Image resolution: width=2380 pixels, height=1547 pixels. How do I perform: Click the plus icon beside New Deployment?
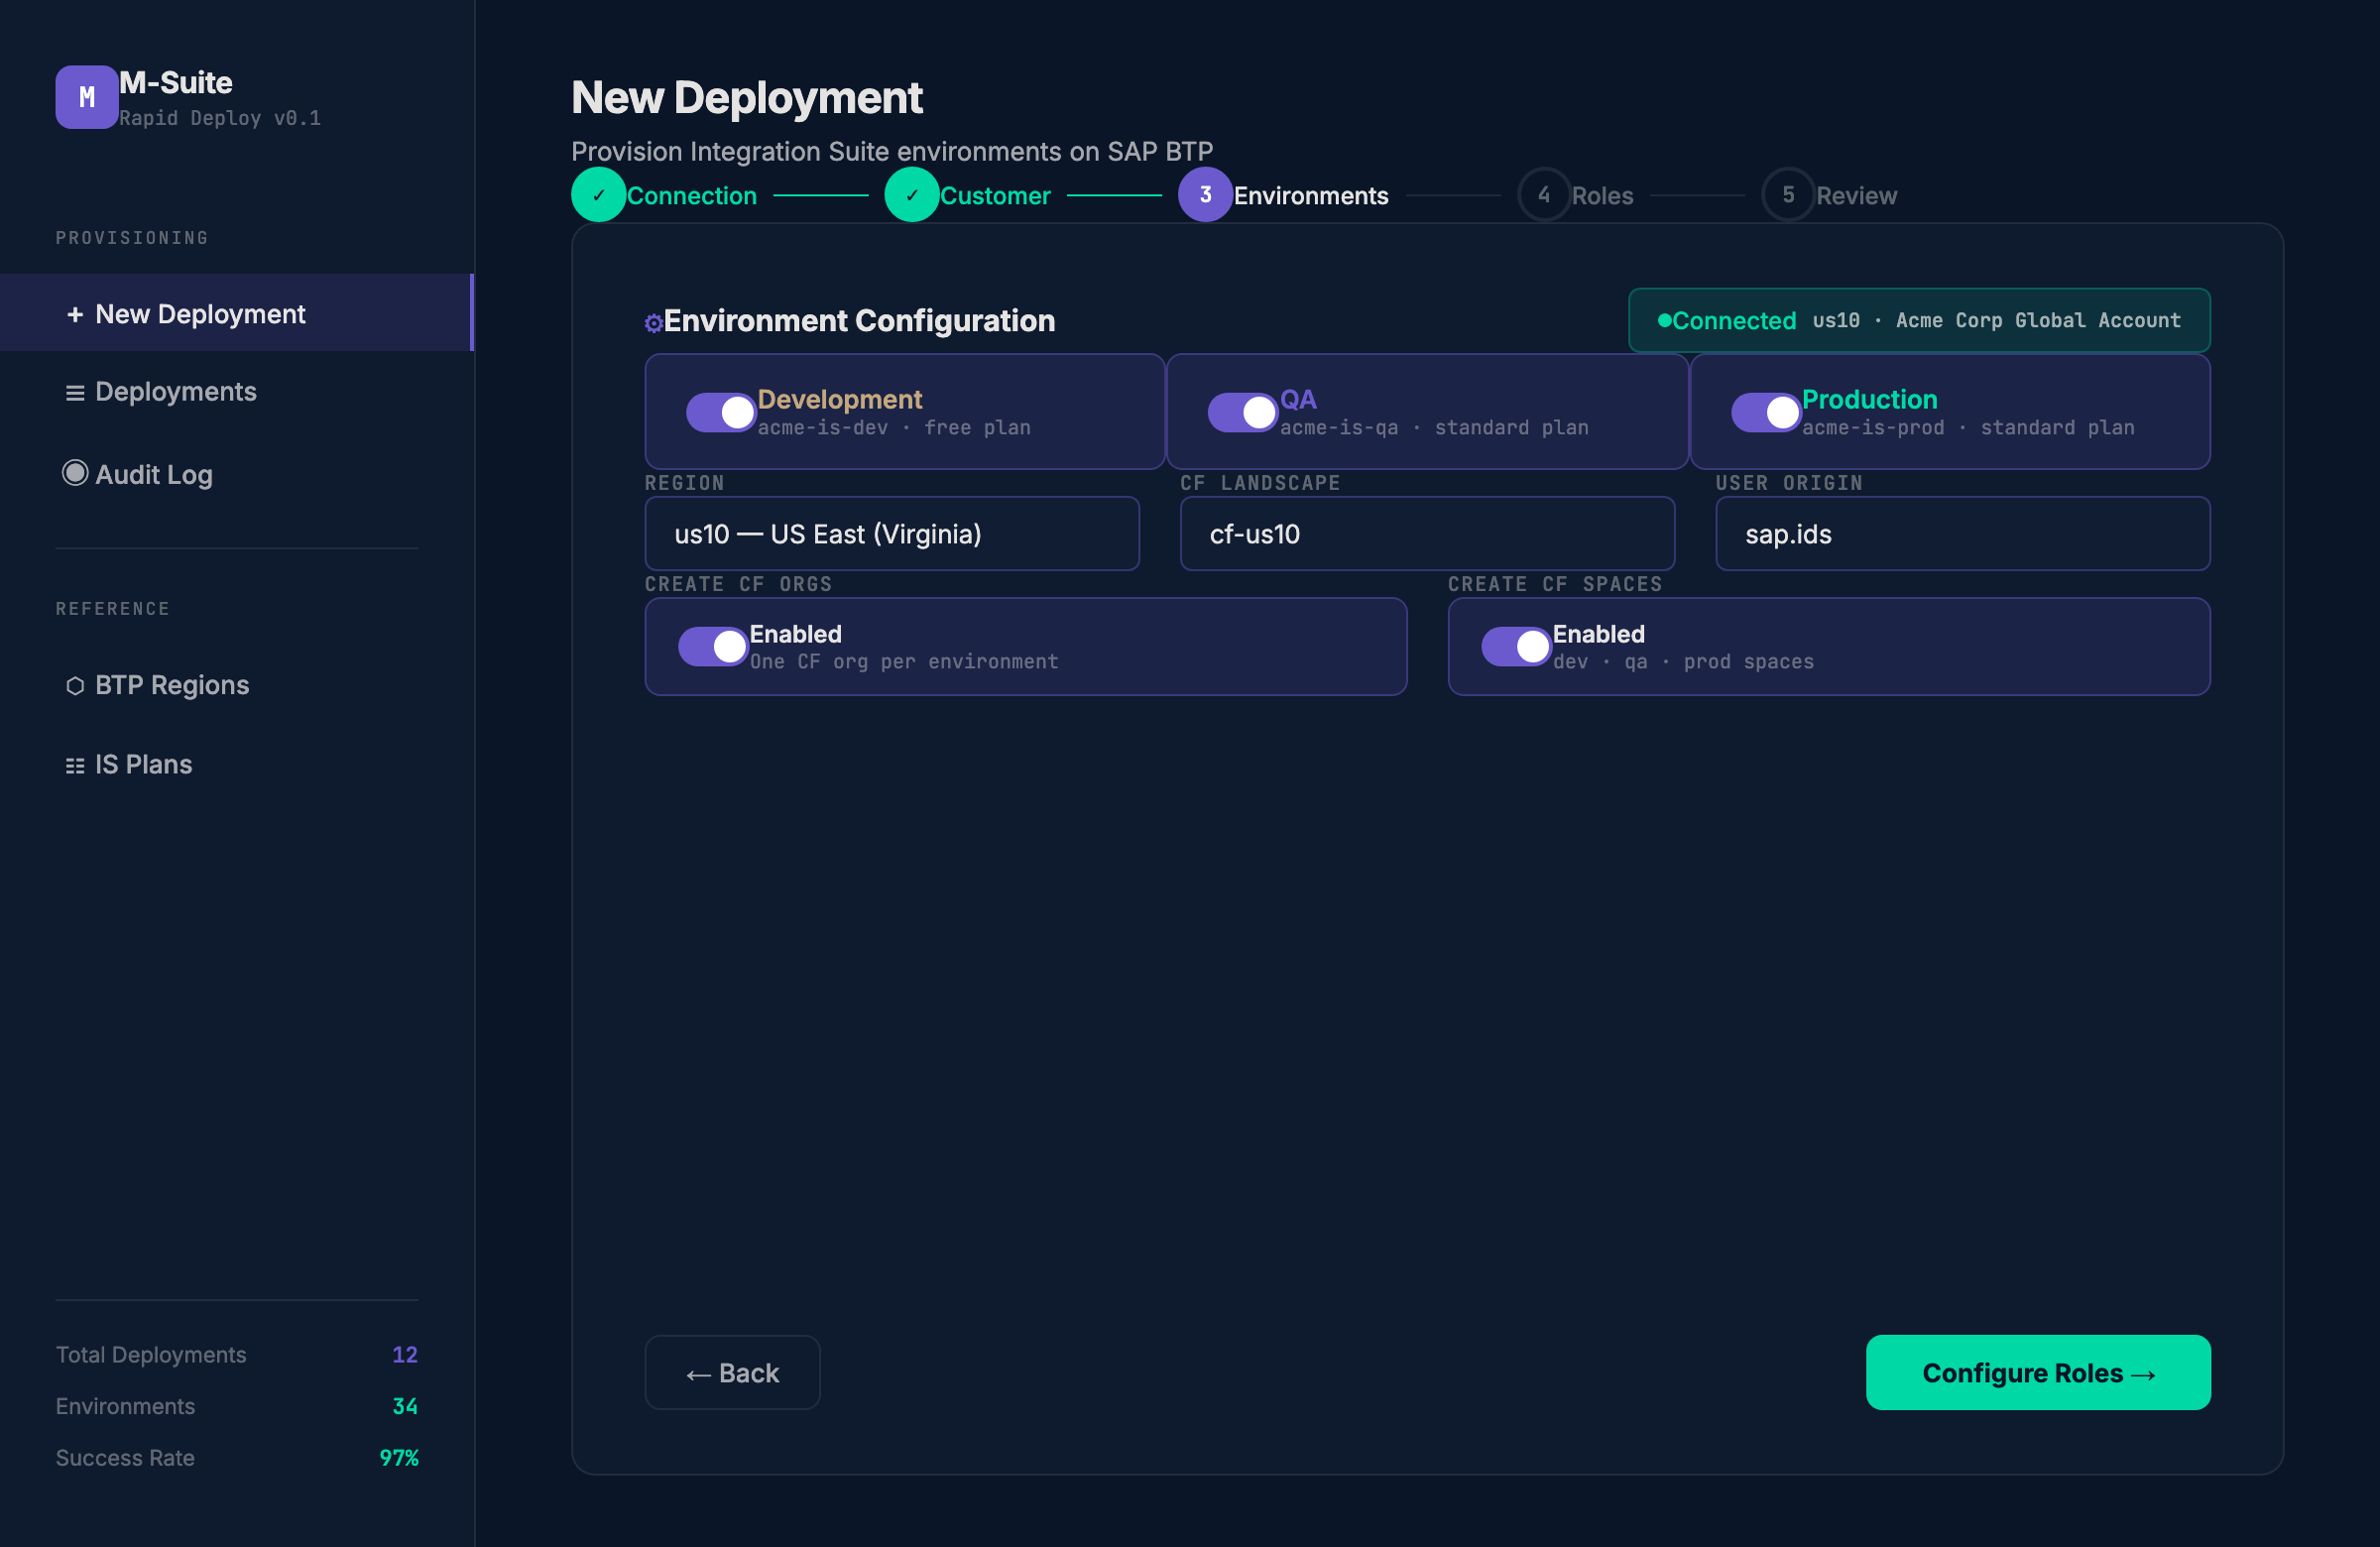(x=75, y=315)
